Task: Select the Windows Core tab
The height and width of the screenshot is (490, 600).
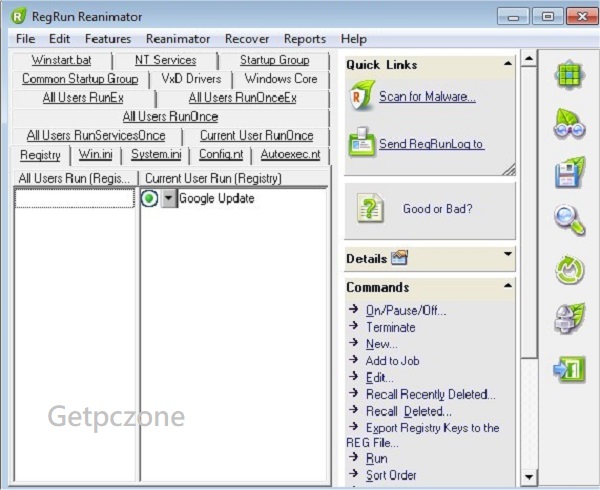Action: pyautogui.click(x=281, y=79)
